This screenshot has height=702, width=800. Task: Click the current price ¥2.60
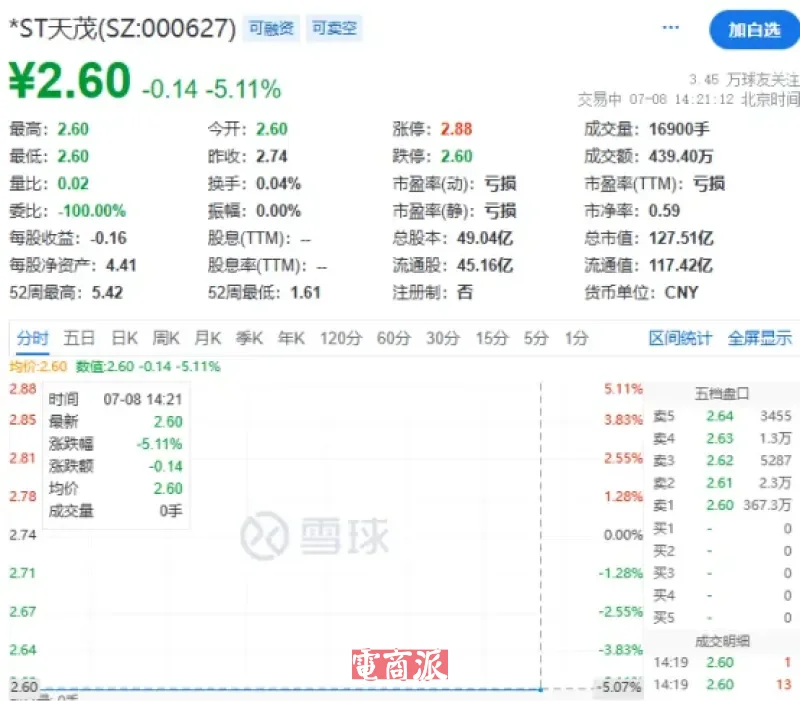(x=70, y=80)
